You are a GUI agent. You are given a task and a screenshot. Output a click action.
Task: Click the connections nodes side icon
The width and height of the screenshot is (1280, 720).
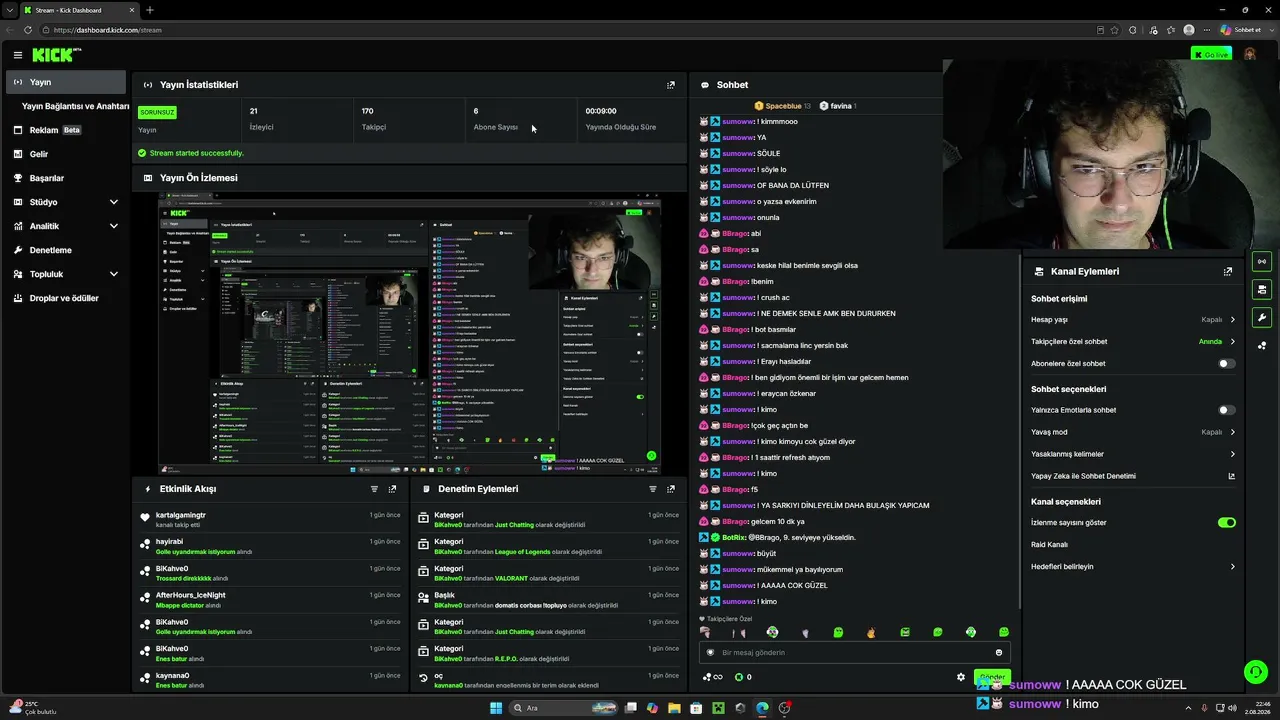coord(1262,346)
